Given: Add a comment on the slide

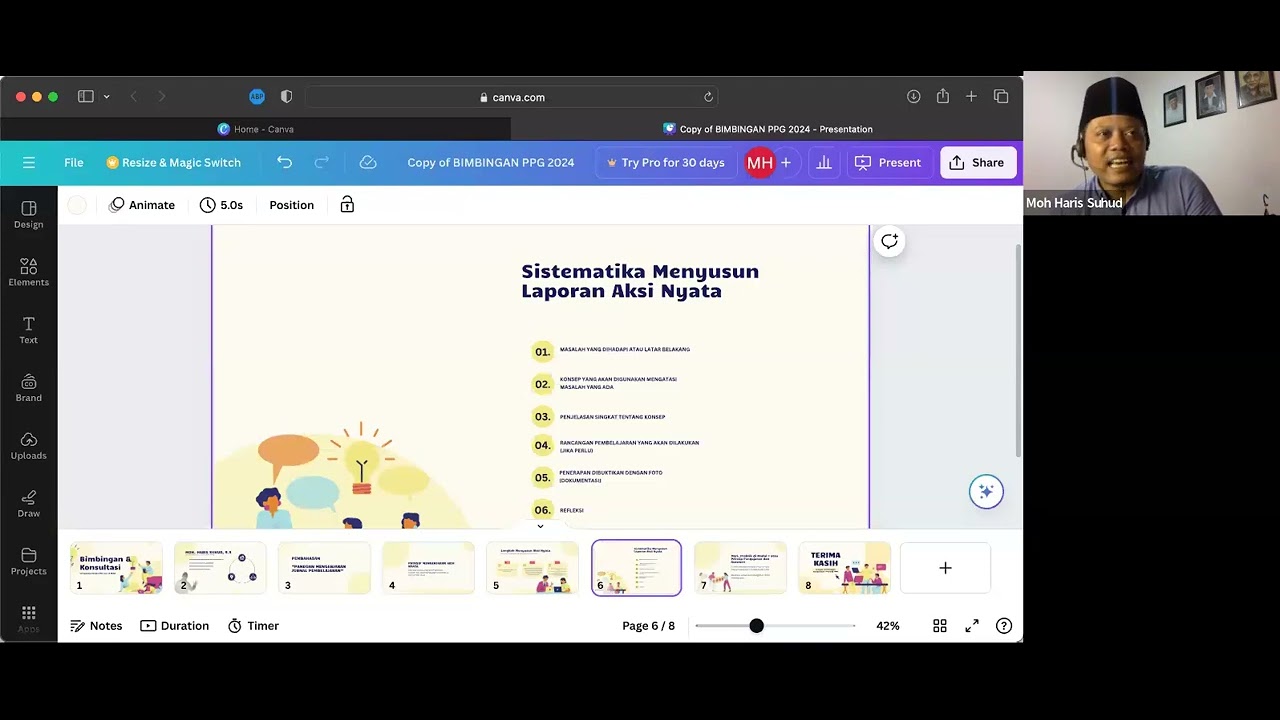Looking at the screenshot, I should click(x=889, y=241).
